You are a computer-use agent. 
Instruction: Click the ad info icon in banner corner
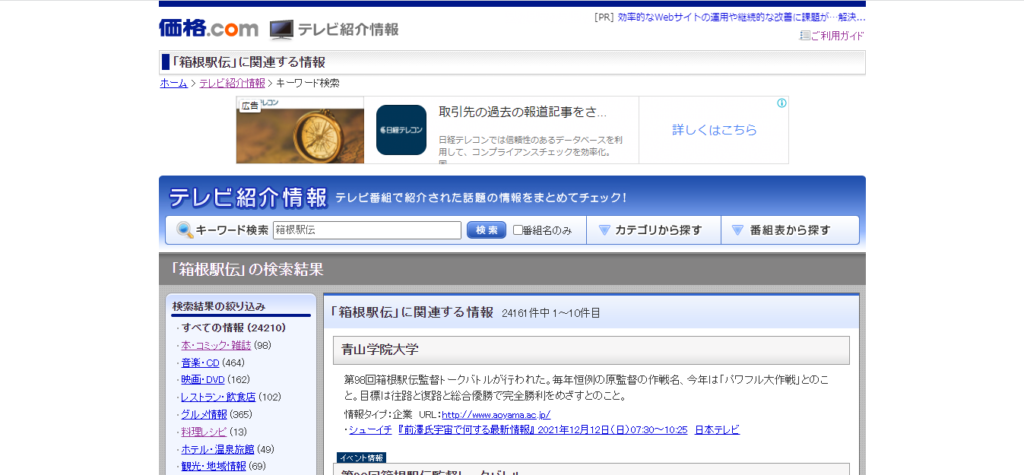[782, 103]
